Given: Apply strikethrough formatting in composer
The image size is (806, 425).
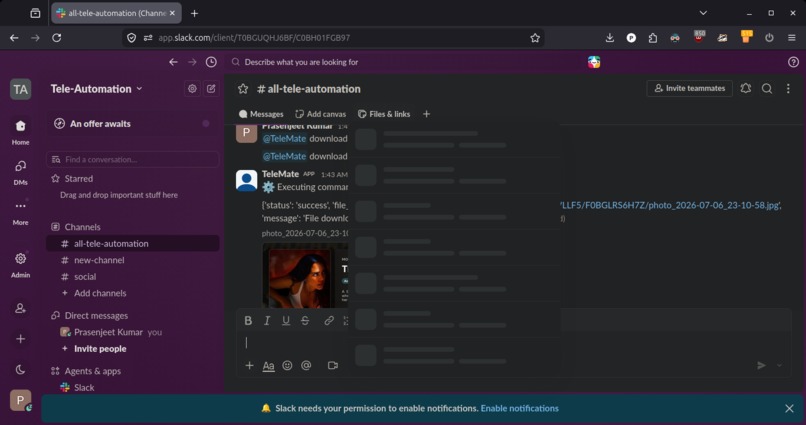Looking at the screenshot, I should click(x=305, y=321).
